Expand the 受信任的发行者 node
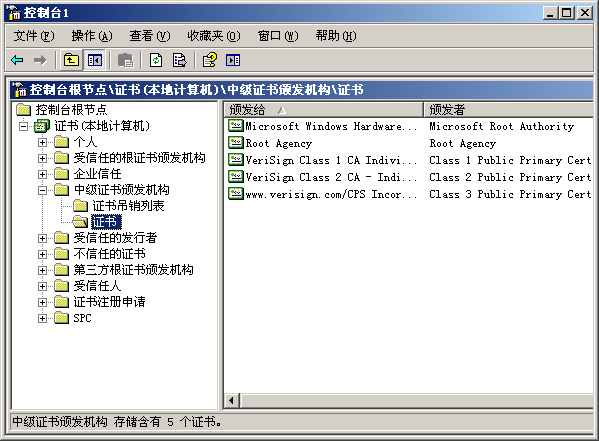The height and width of the screenshot is (441, 599). 42,238
